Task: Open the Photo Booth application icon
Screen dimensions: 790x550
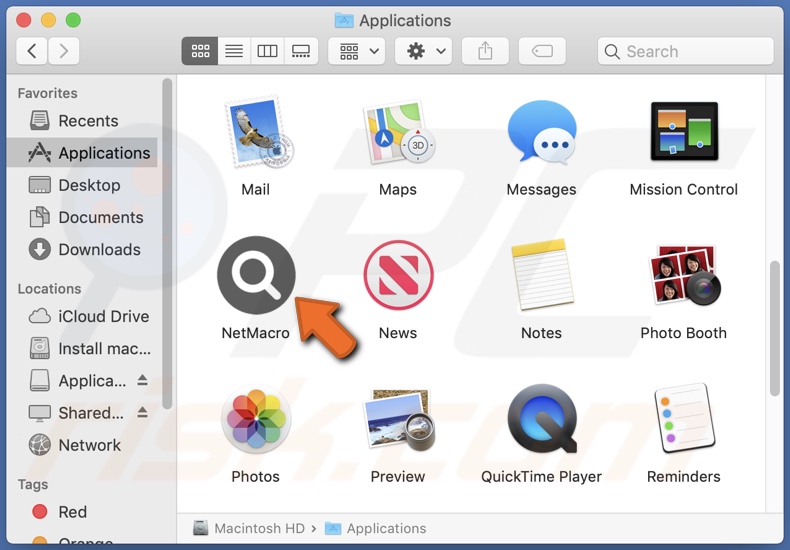Action: click(684, 275)
